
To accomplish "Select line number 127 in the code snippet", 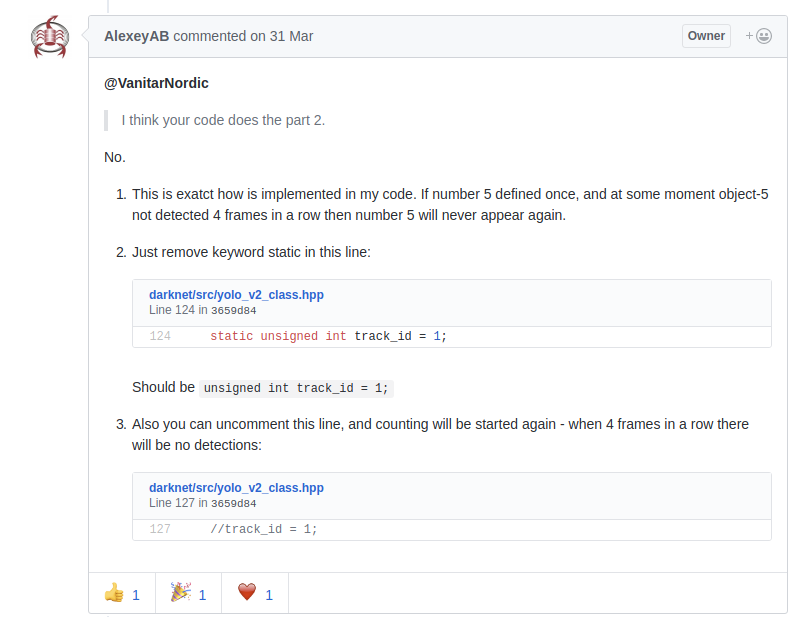I will coord(160,529).
